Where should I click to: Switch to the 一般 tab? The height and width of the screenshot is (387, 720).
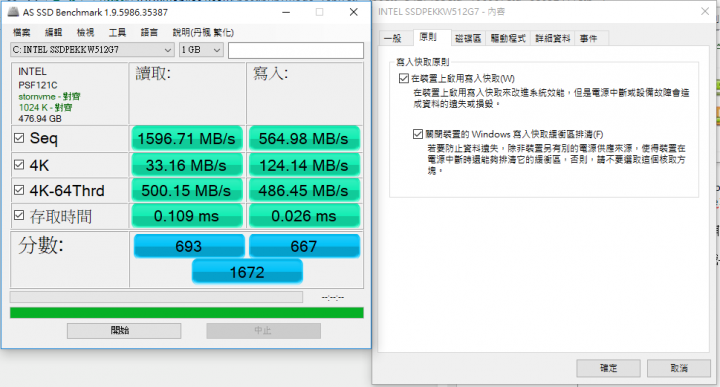tap(393, 39)
